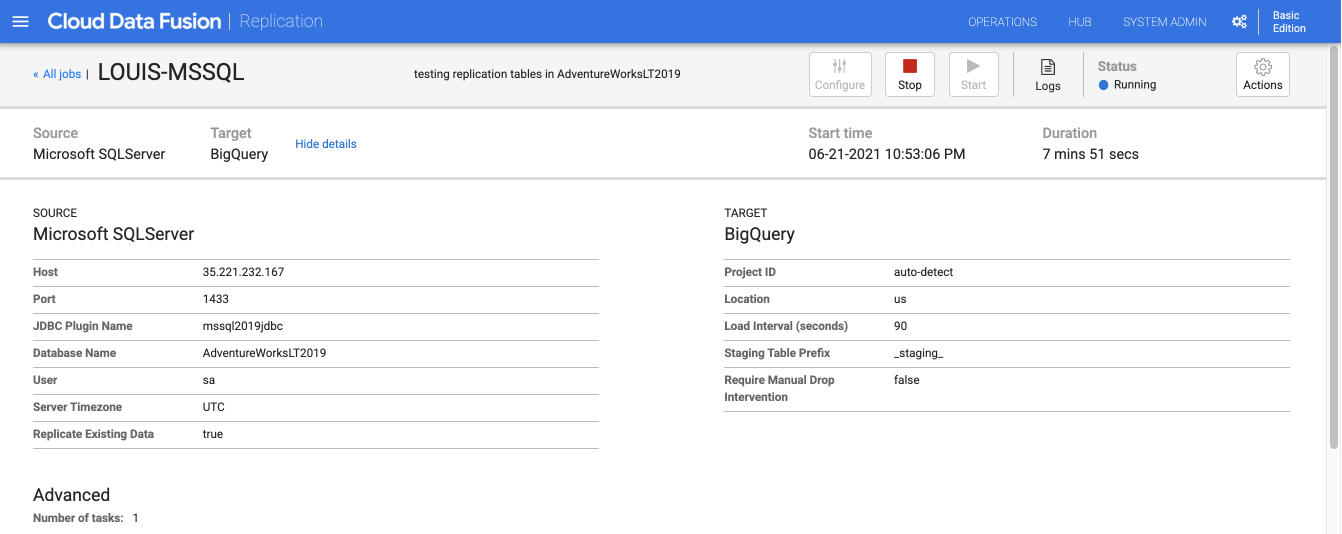Click the Hide details link
1342x534 pixels.
pos(326,144)
